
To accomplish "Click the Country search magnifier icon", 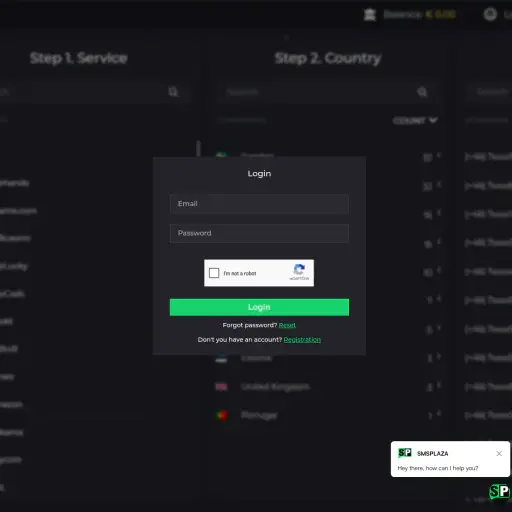I will pyautogui.click(x=422, y=92).
